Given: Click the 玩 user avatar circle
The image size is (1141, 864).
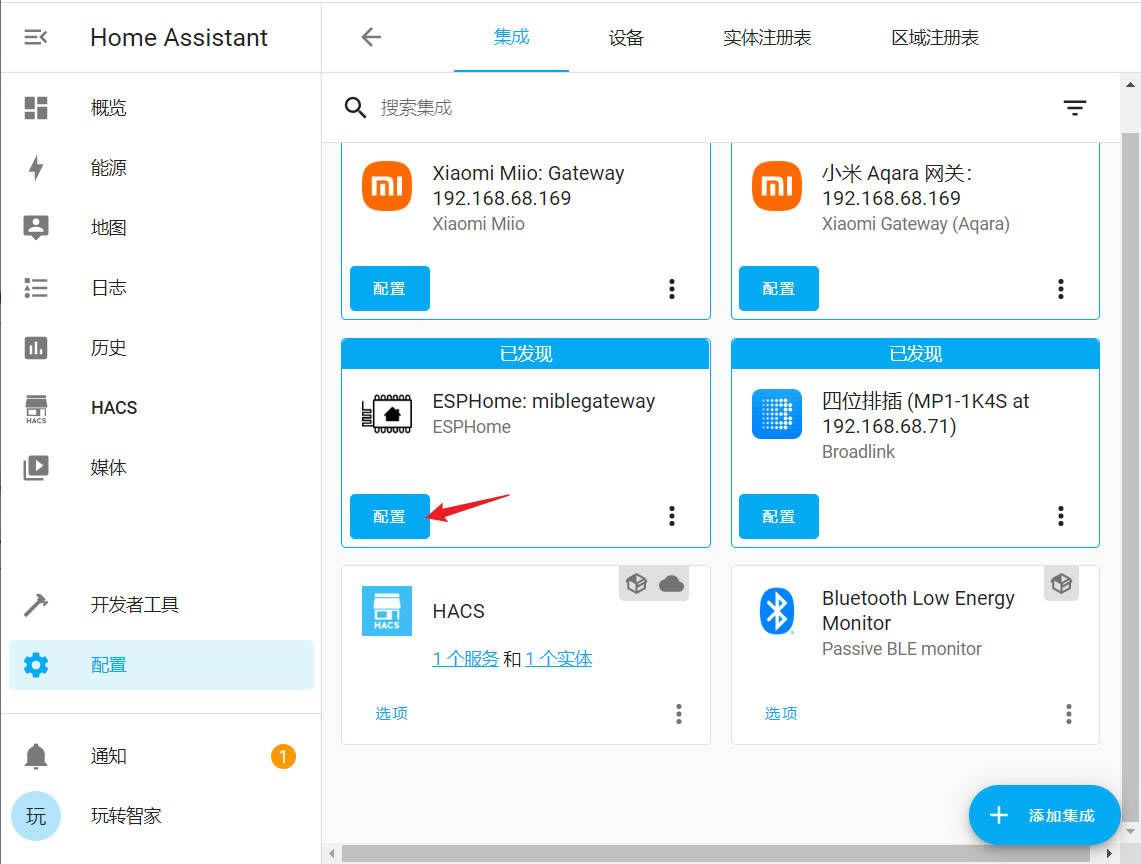Looking at the screenshot, I should (36, 816).
